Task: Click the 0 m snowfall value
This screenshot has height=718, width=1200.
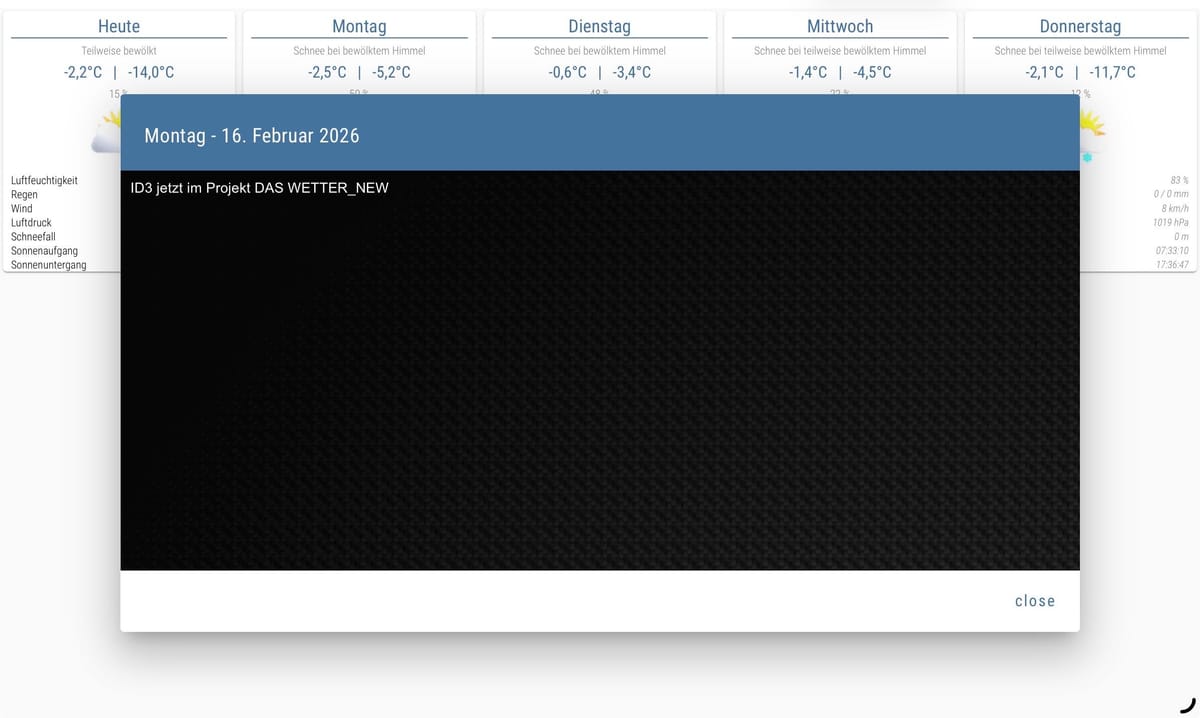Action: pyautogui.click(x=1181, y=236)
